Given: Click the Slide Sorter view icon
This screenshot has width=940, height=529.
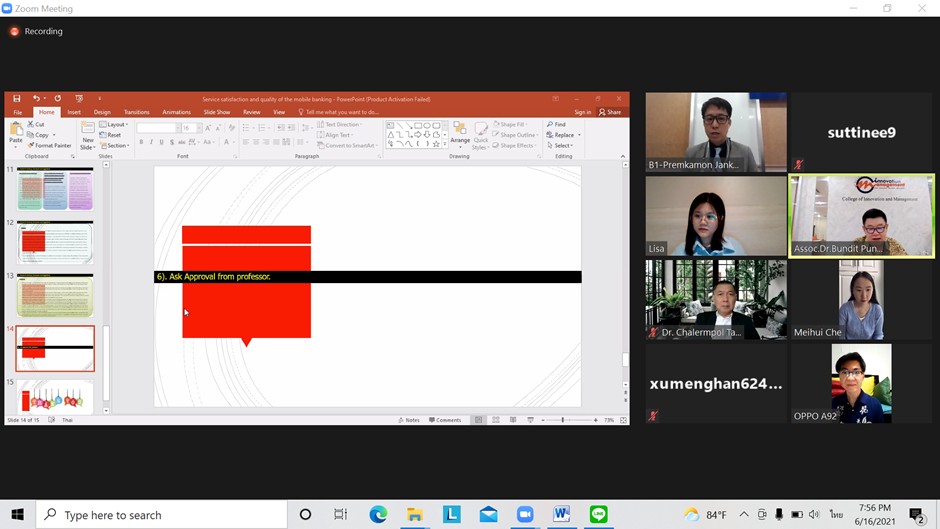Looking at the screenshot, I should [495, 420].
